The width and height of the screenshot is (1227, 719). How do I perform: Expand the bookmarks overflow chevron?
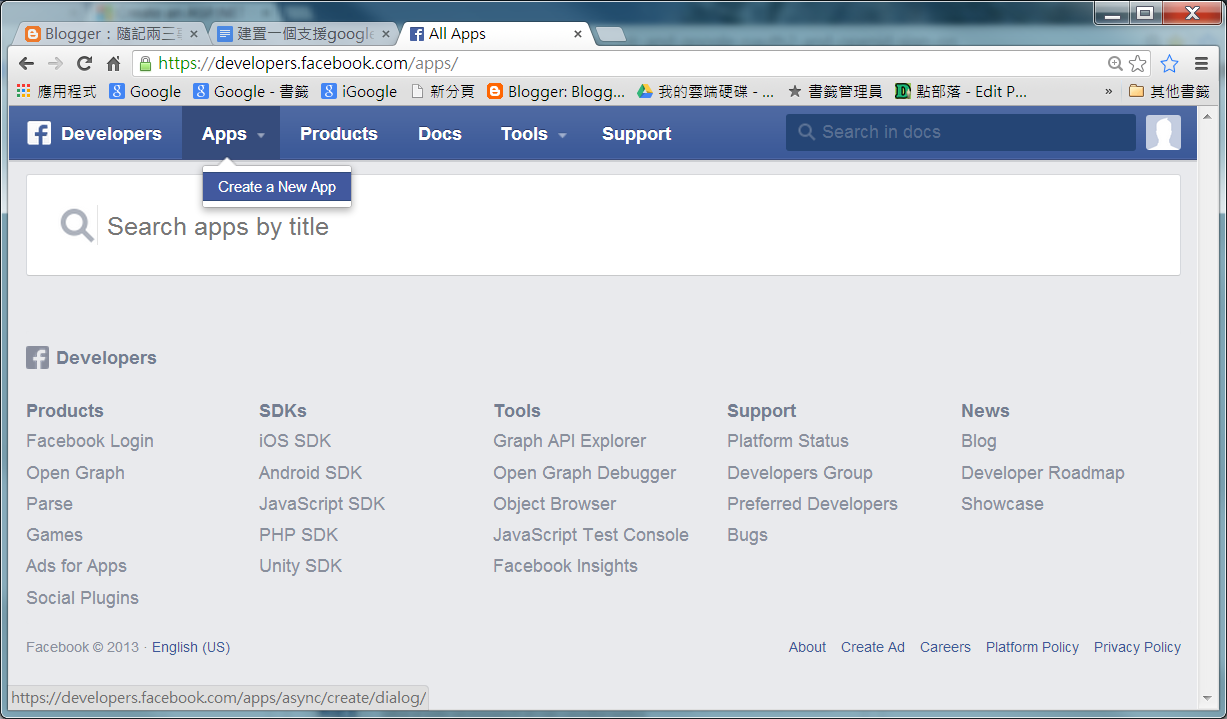tap(1108, 91)
